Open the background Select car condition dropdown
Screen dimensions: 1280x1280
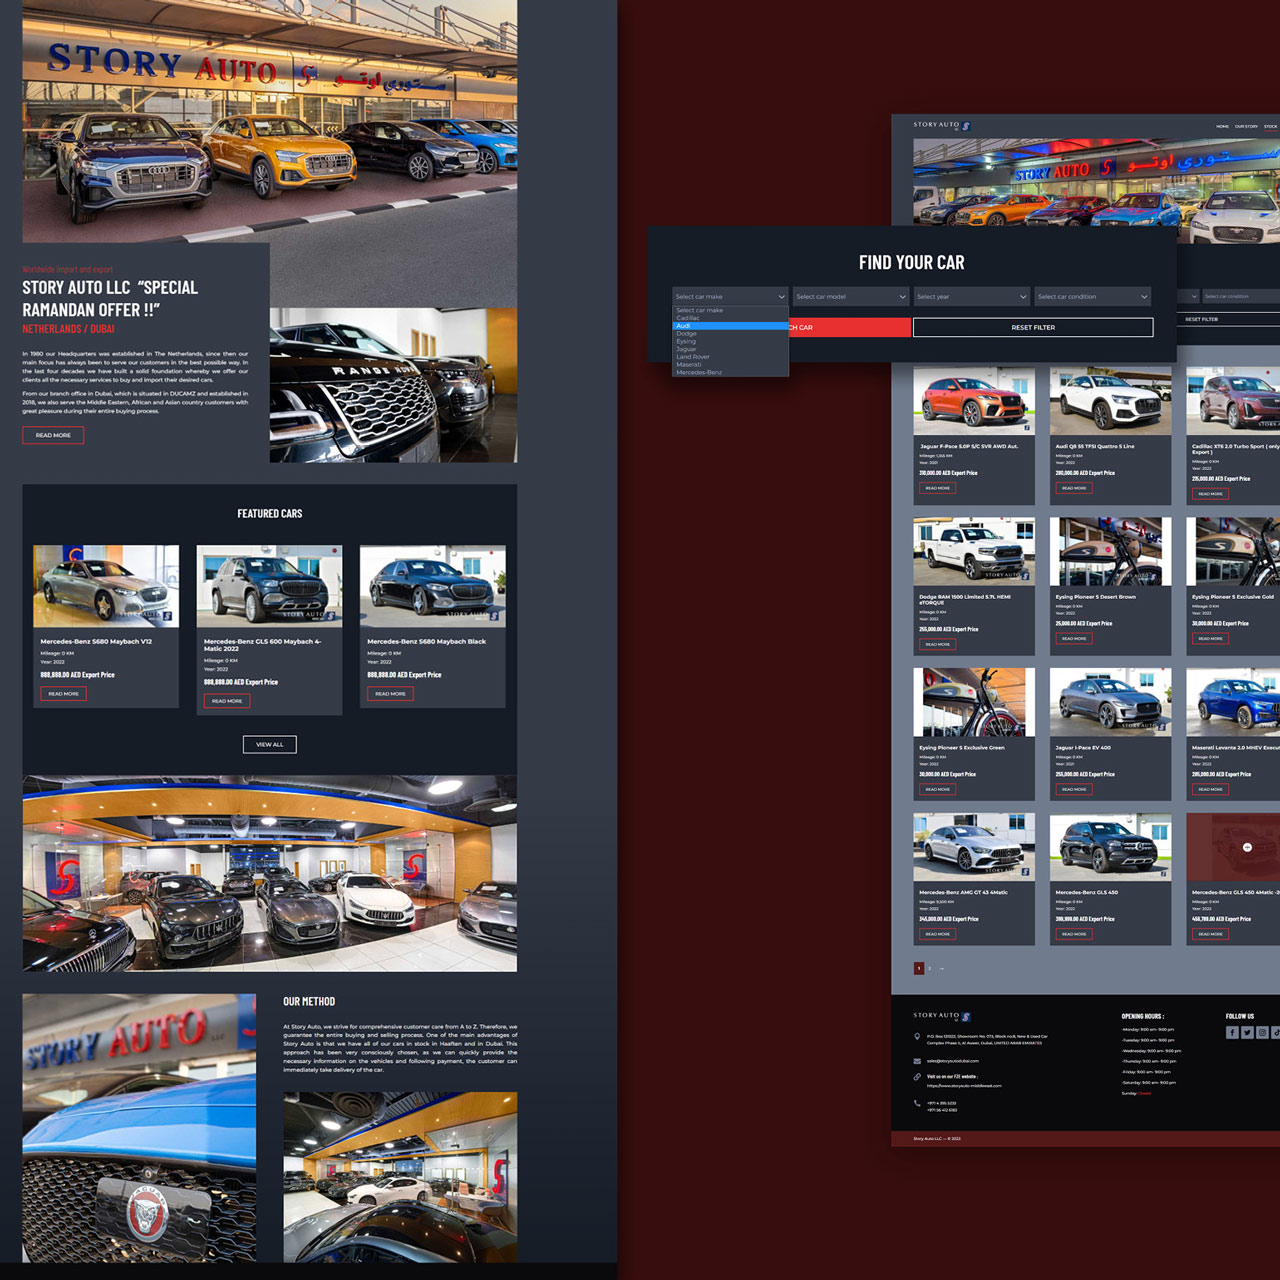pyautogui.click(x=1241, y=296)
